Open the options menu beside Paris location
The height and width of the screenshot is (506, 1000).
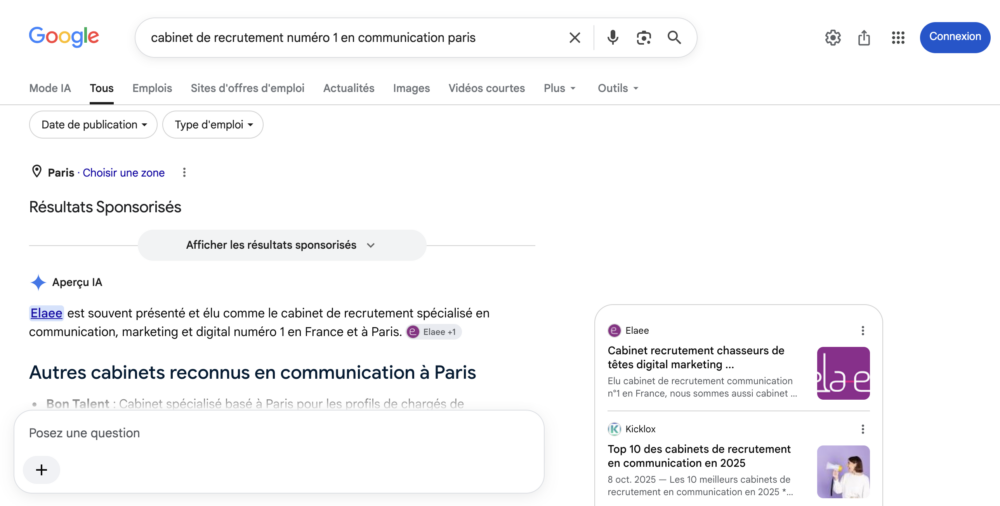pos(184,172)
